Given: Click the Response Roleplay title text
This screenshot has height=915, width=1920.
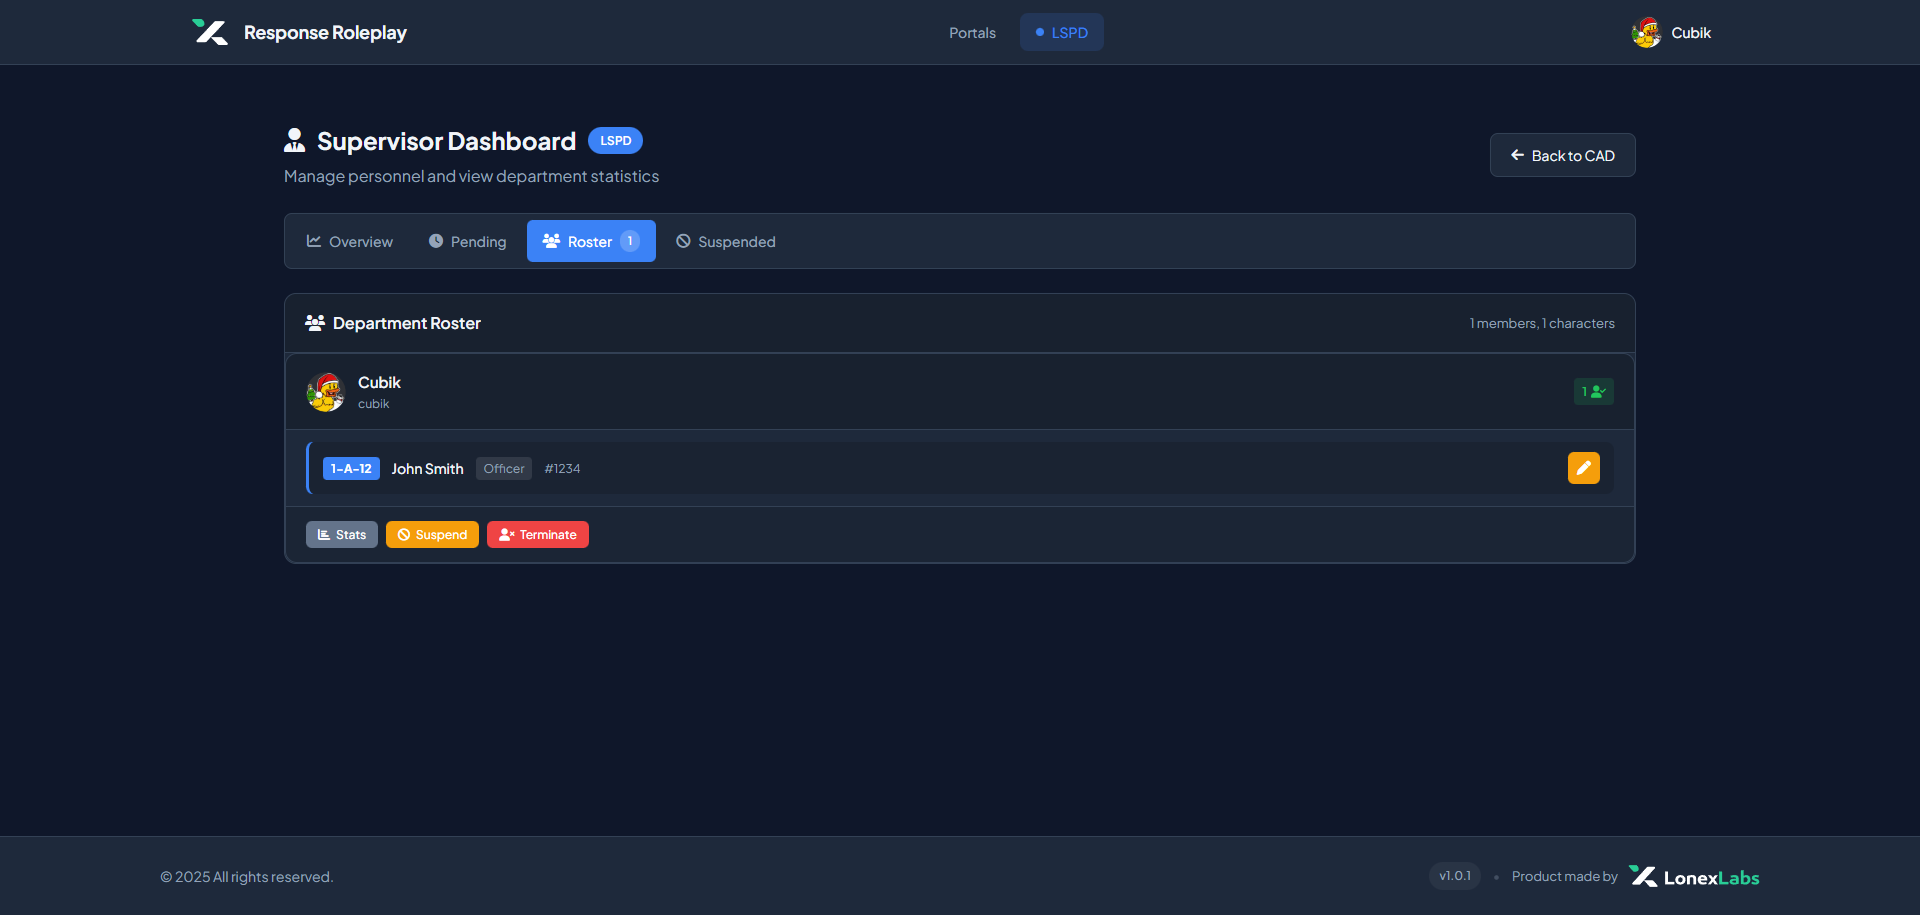Looking at the screenshot, I should (325, 33).
